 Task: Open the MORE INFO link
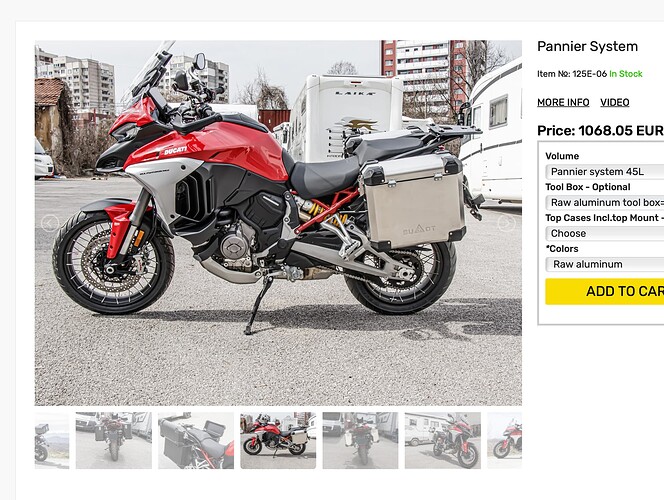[x=563, y=102]
